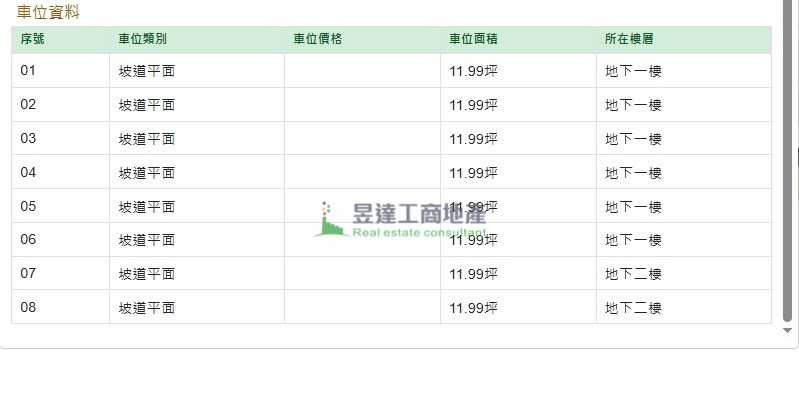Click the empty price cell in row 01
This screenshot has height=416, width=799.
point(362,71)
